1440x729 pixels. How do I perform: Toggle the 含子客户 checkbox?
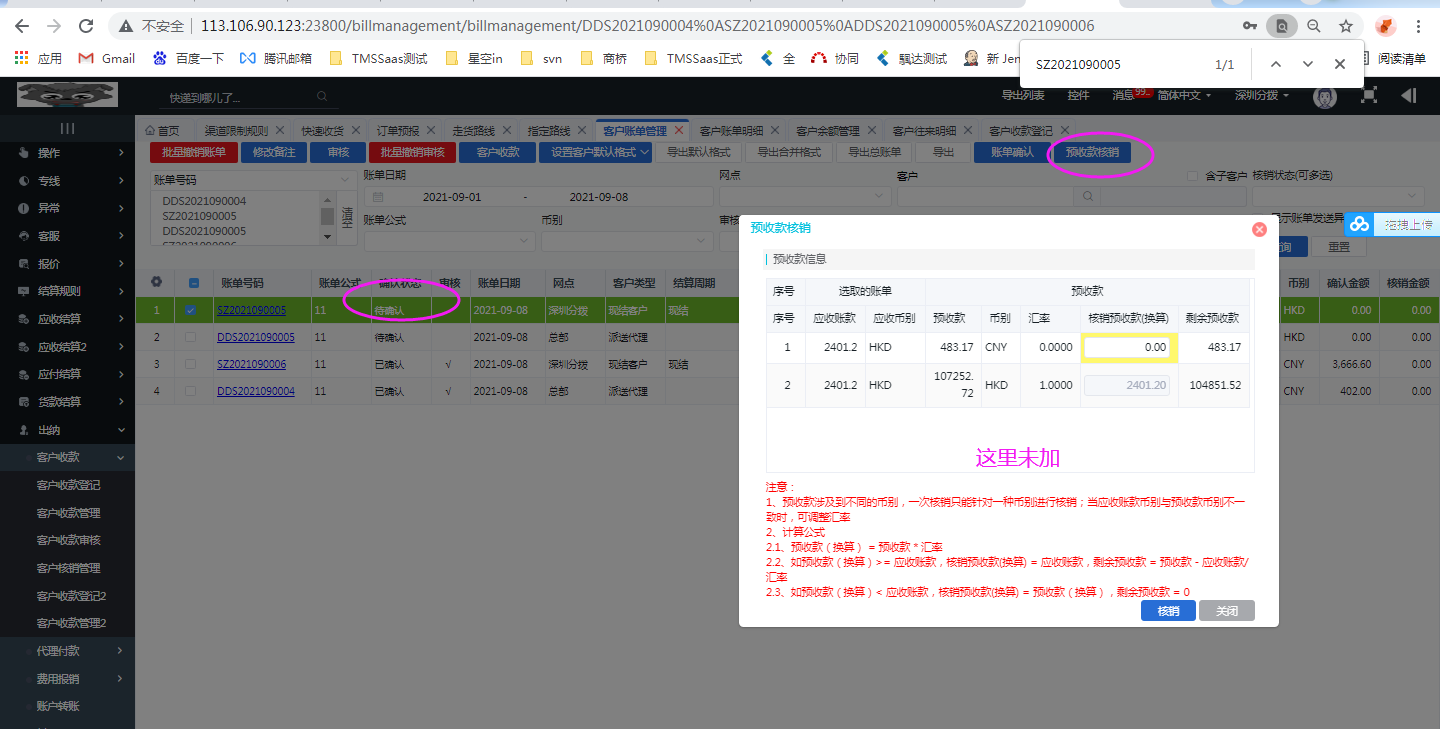(x=1192, y=176)
